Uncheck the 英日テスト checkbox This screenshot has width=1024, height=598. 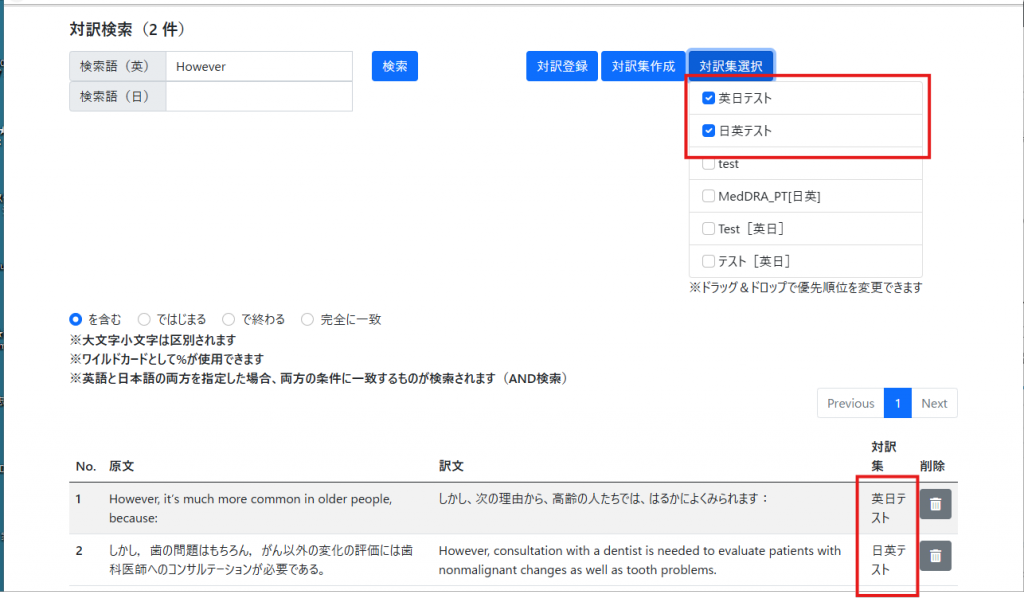[x=709, y=98]
